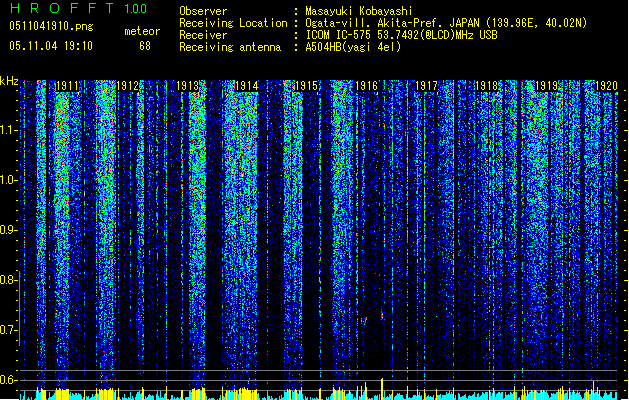Screen dimensions: 629x400
Task: Click the 1913 time marker
Action: pos(187,86)
